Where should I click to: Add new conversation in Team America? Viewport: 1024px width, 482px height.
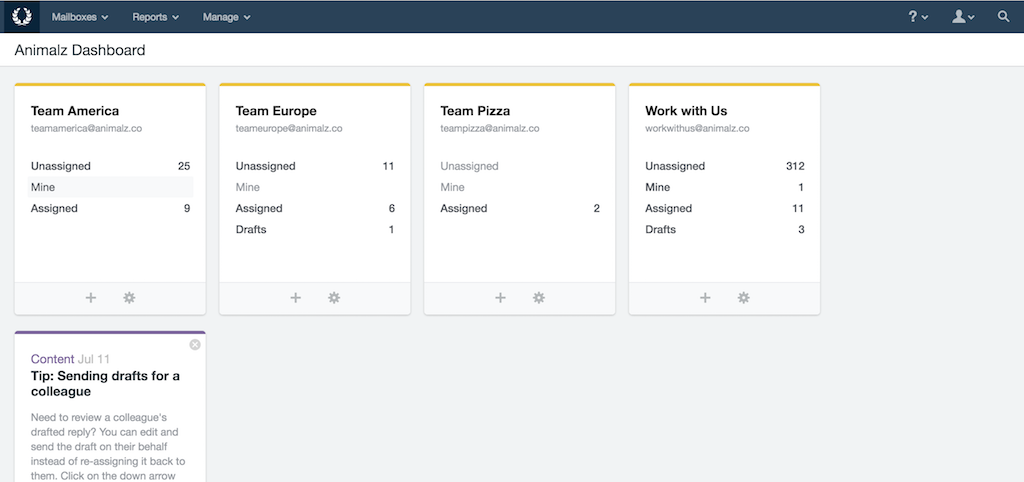pos(91,298)
